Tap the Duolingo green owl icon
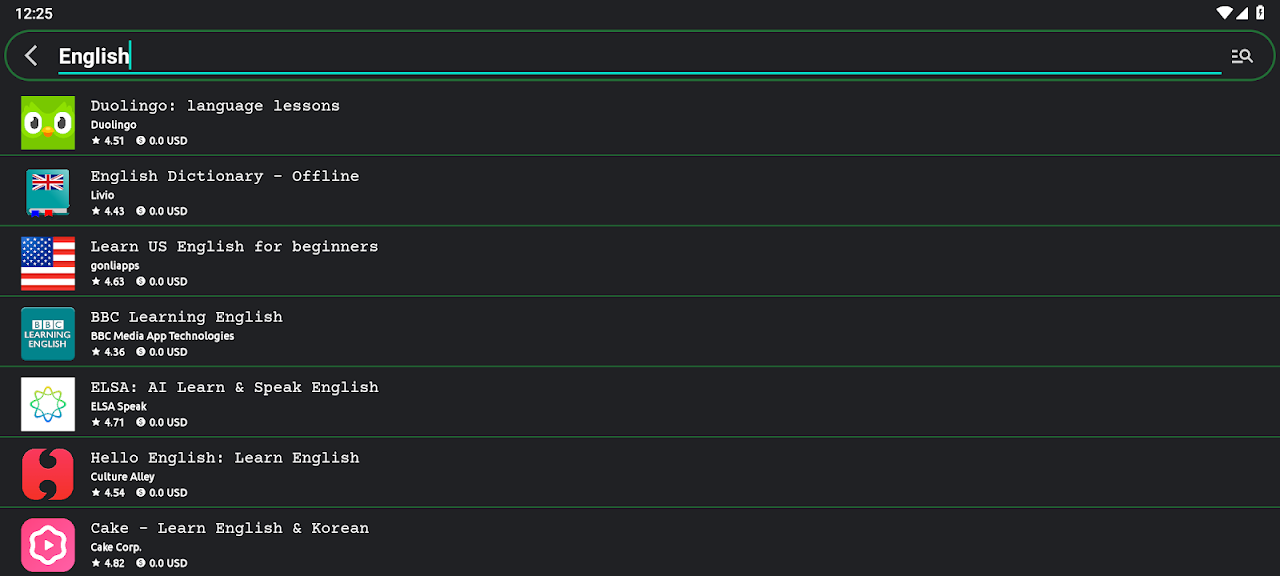Screen dimensions: 1280x576 point(48,123)
